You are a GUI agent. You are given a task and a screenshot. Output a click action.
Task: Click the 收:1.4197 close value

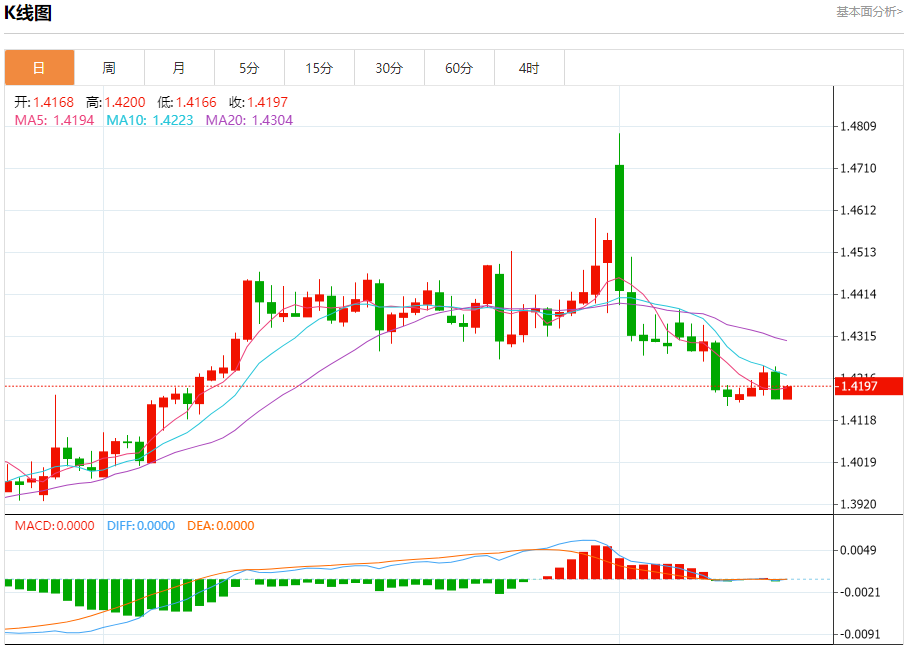click(259, 103)
